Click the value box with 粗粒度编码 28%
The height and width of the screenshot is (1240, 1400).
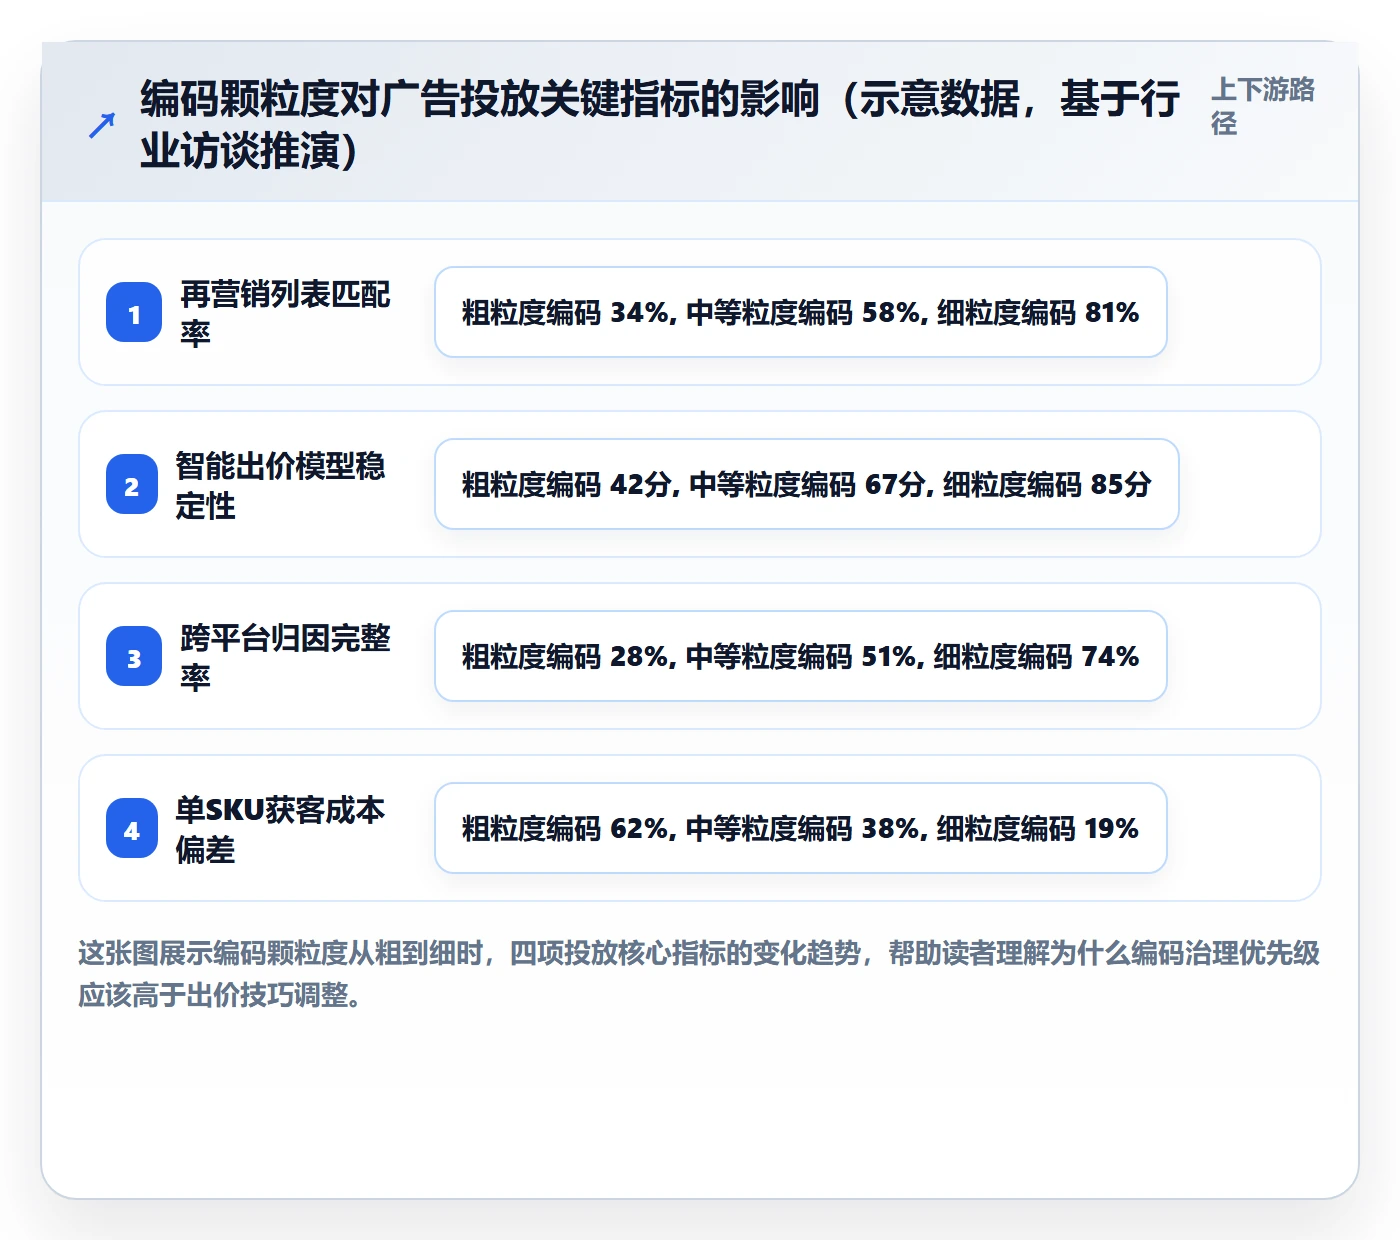801,656
